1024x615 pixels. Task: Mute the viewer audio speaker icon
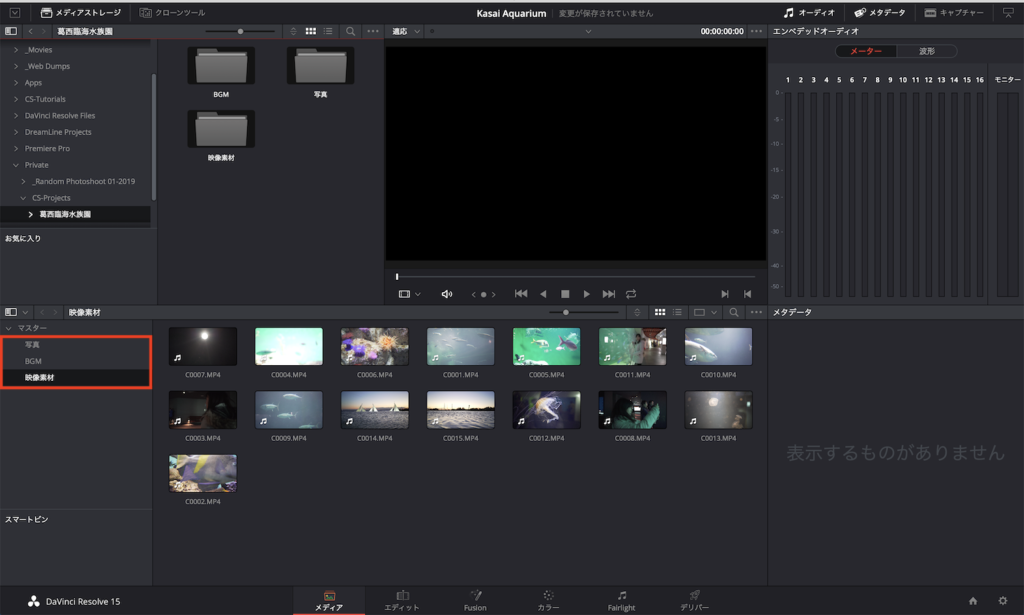tap(447, 294)
